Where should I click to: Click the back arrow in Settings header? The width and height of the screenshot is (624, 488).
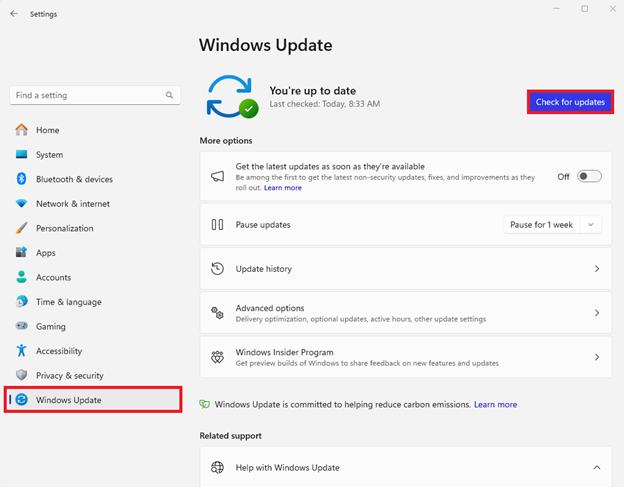tap(14, 14)
